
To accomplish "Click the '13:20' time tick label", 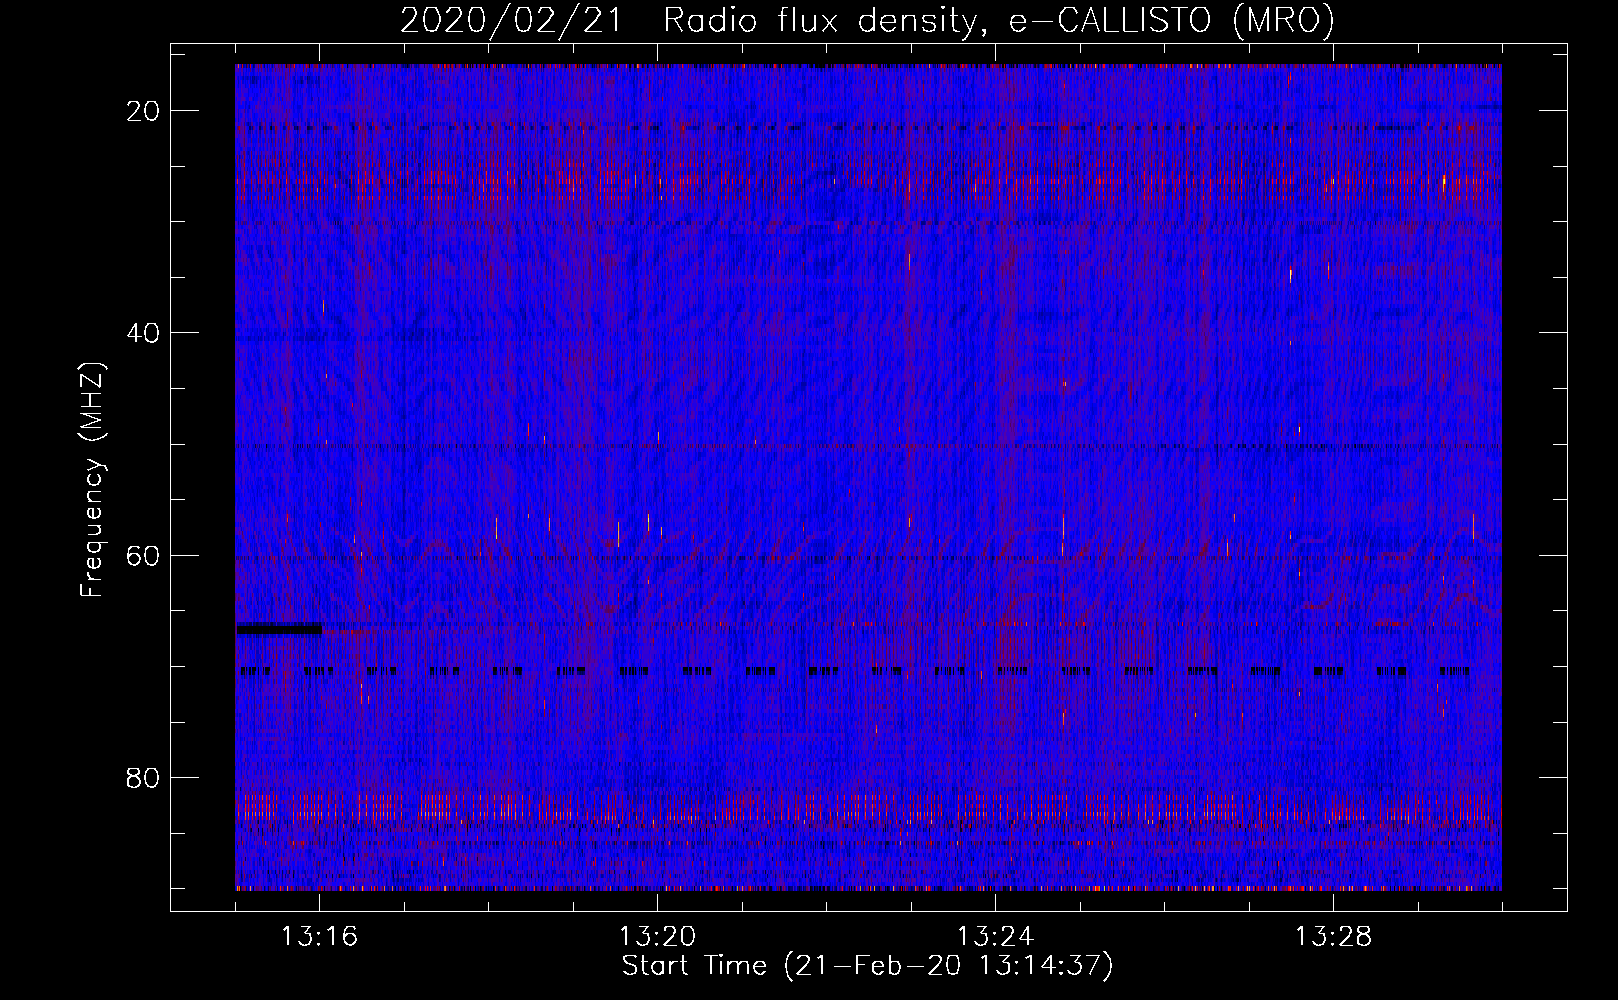I will coord(657,937).
